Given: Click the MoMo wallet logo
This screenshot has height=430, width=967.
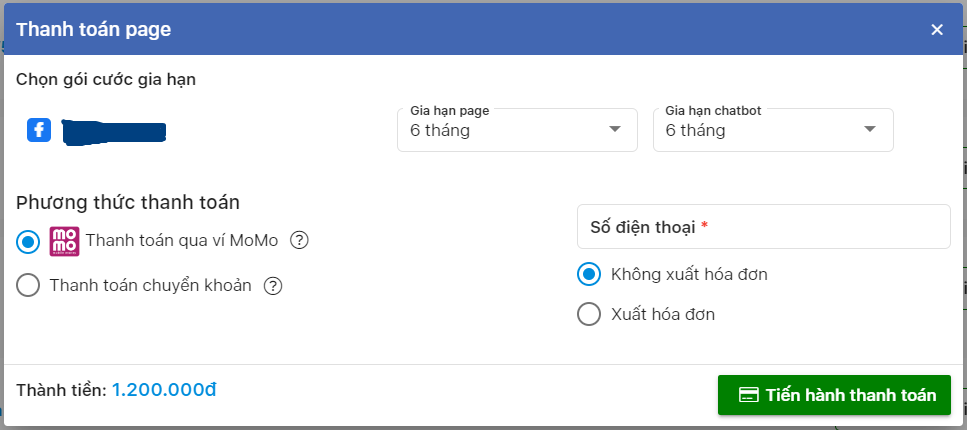Looking at the screenshot, I should pos(64,241).
